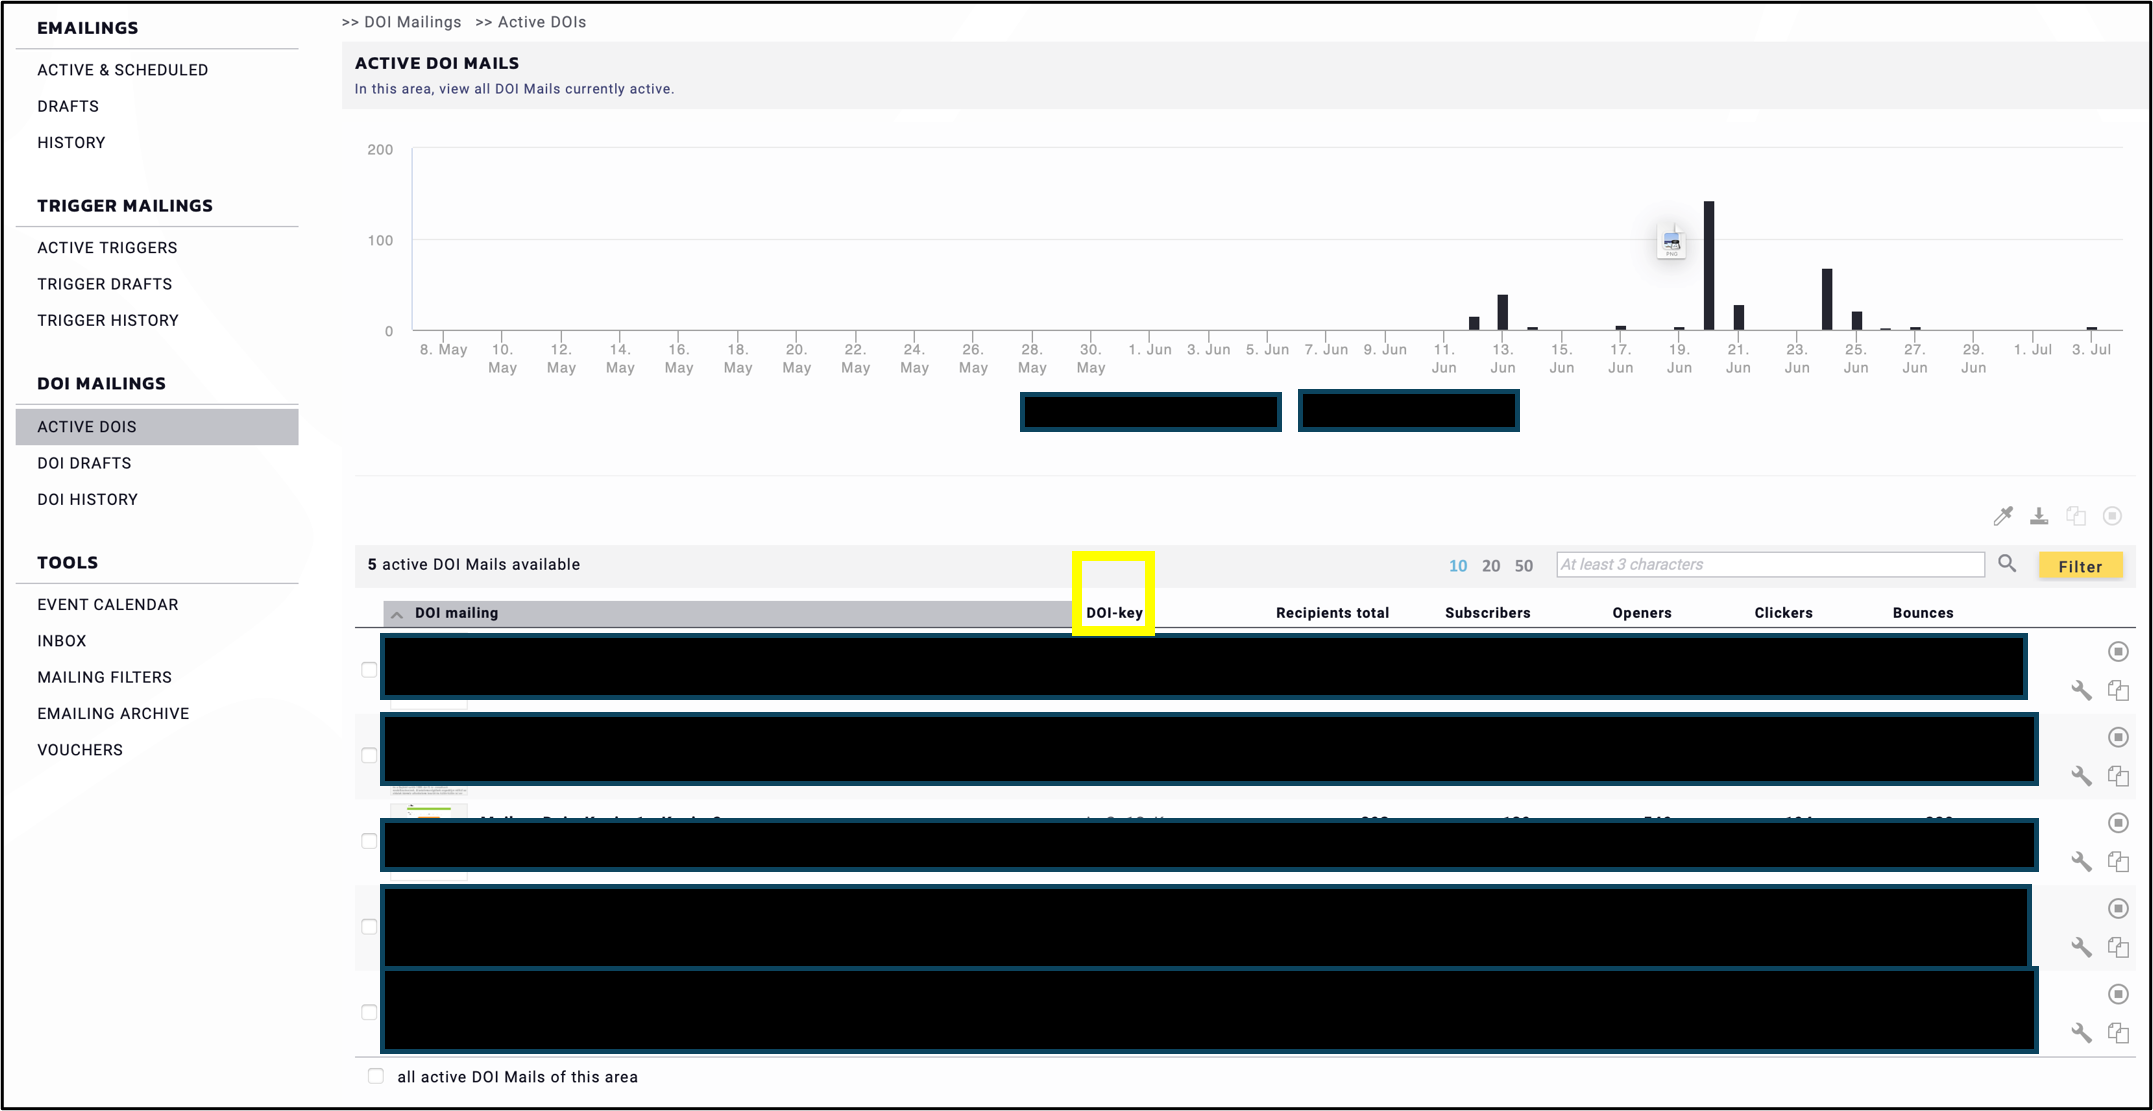Viewport: 2153px width, 1111px height.
Task: Tick the fifth DOI row checkbox
Action: pos(369,1012)
